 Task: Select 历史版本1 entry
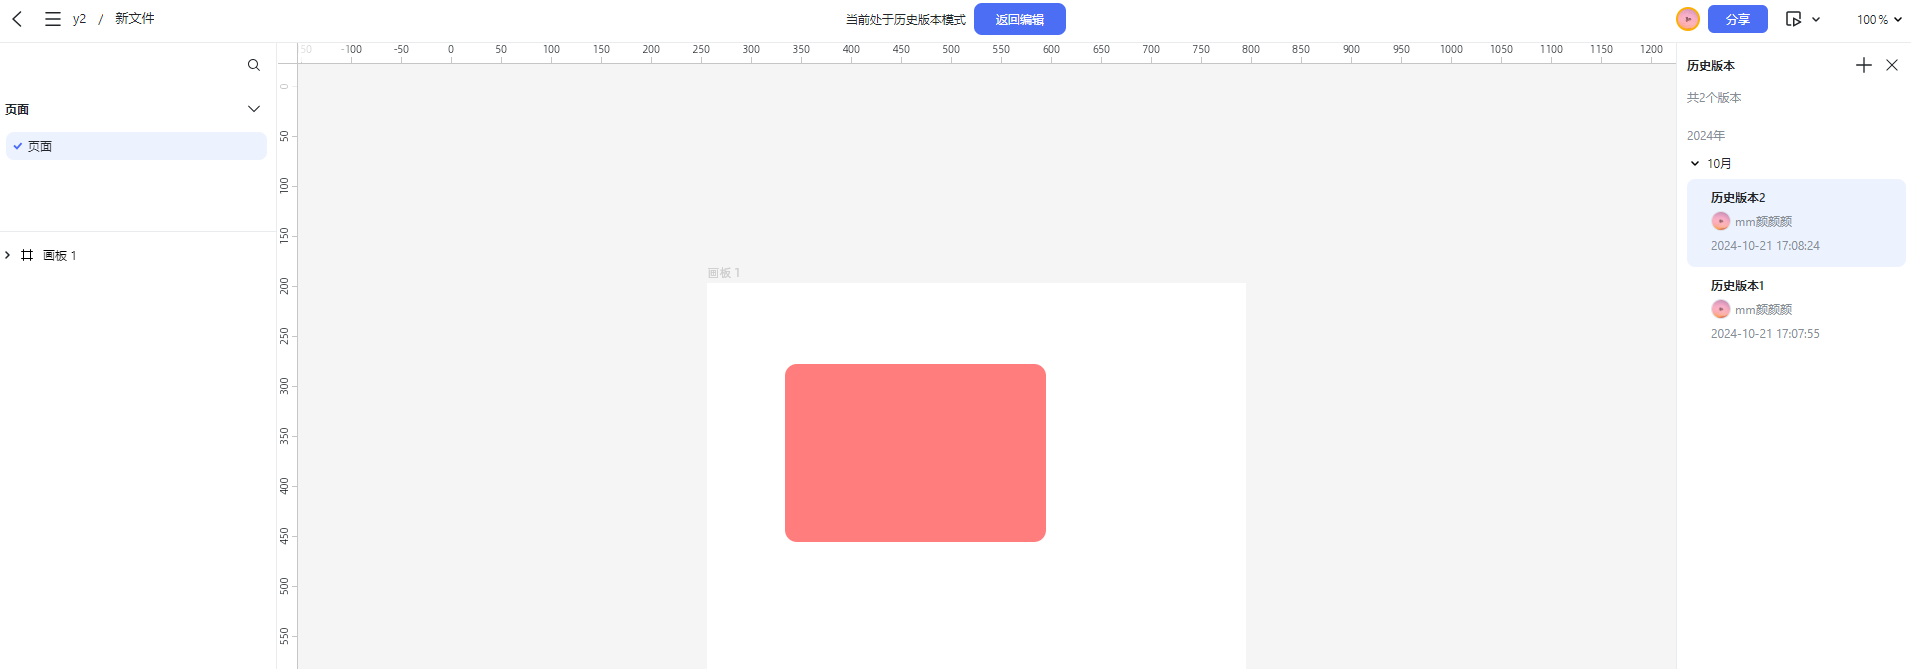tap(1796, 310)
